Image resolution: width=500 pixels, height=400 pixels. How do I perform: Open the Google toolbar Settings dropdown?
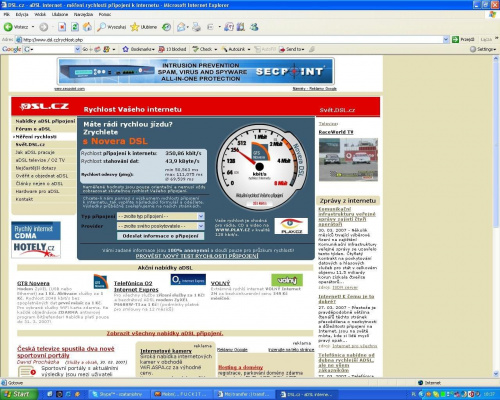point(483,49)
